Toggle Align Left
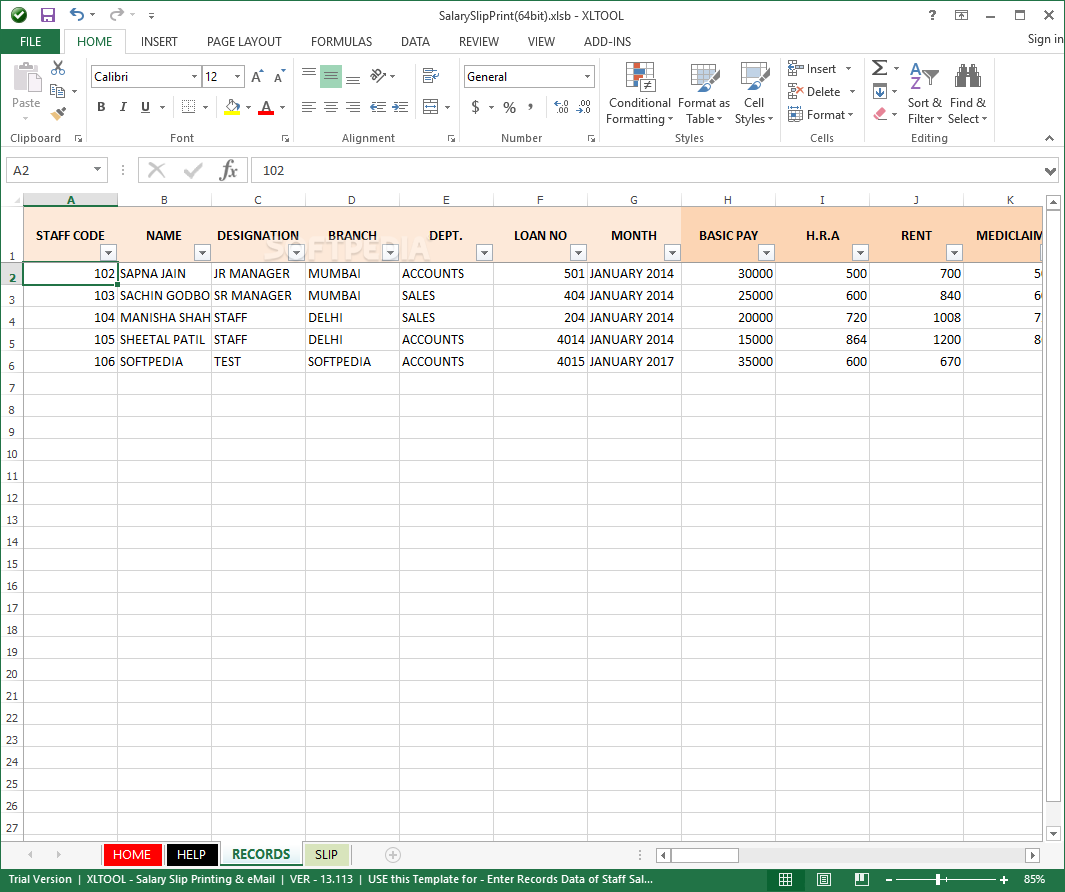 [x=309, y=107]
